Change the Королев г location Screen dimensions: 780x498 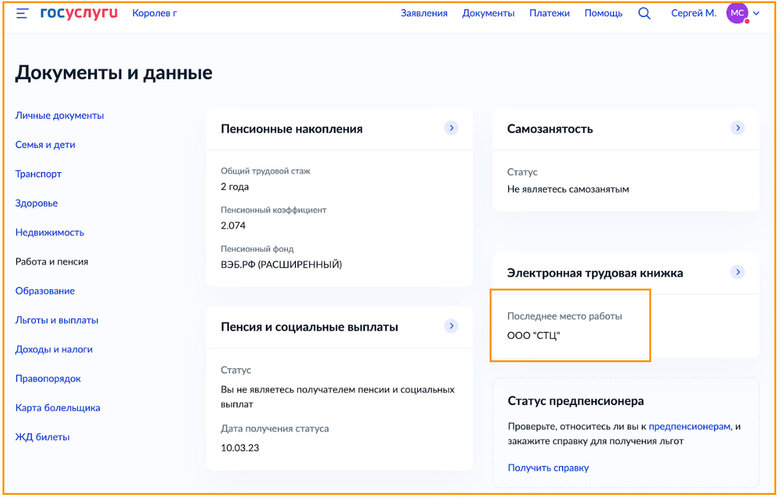click(x=154, y=14)
